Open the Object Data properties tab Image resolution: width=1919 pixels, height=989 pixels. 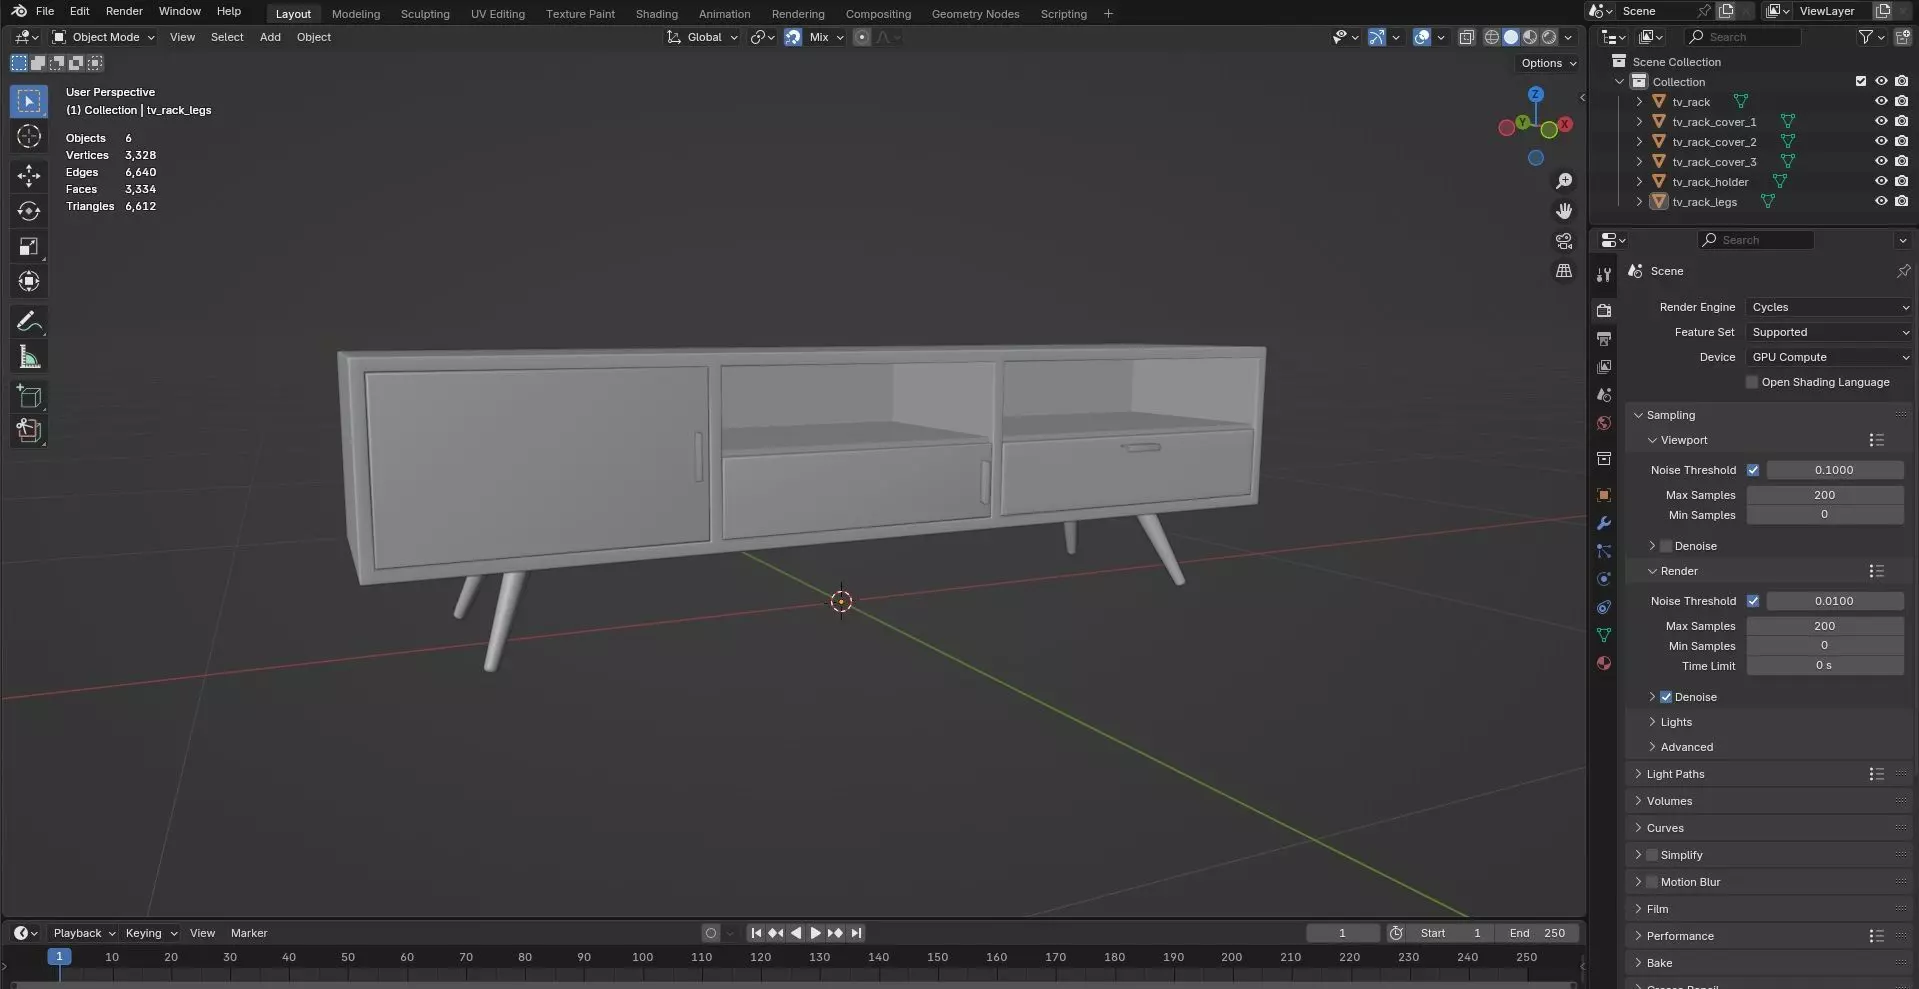pos(1604,635)
